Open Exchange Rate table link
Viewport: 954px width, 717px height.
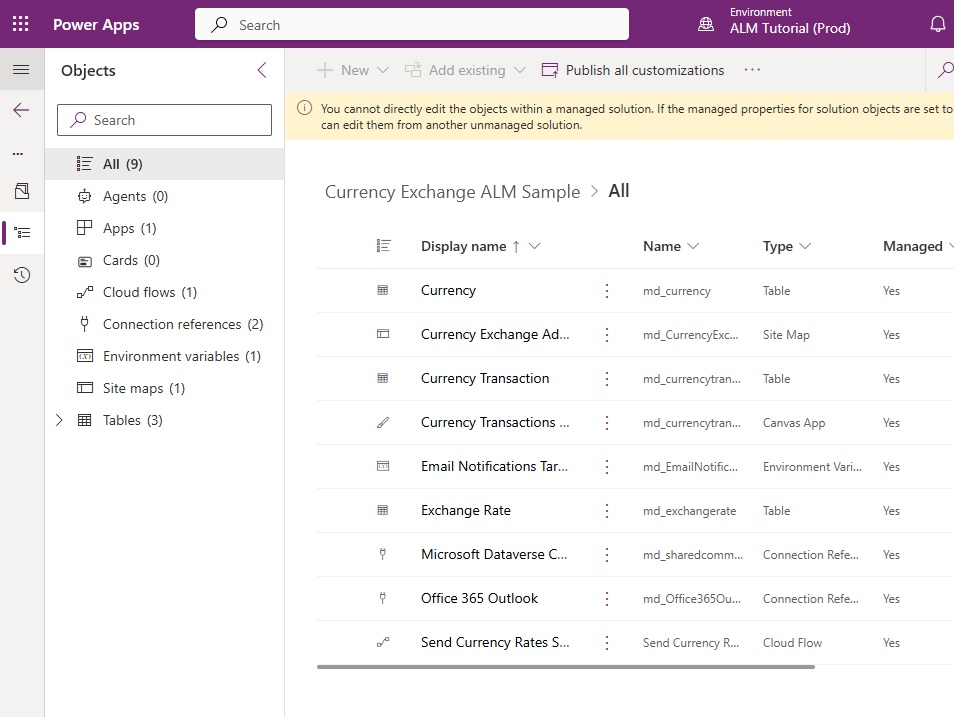click(465, 510)
